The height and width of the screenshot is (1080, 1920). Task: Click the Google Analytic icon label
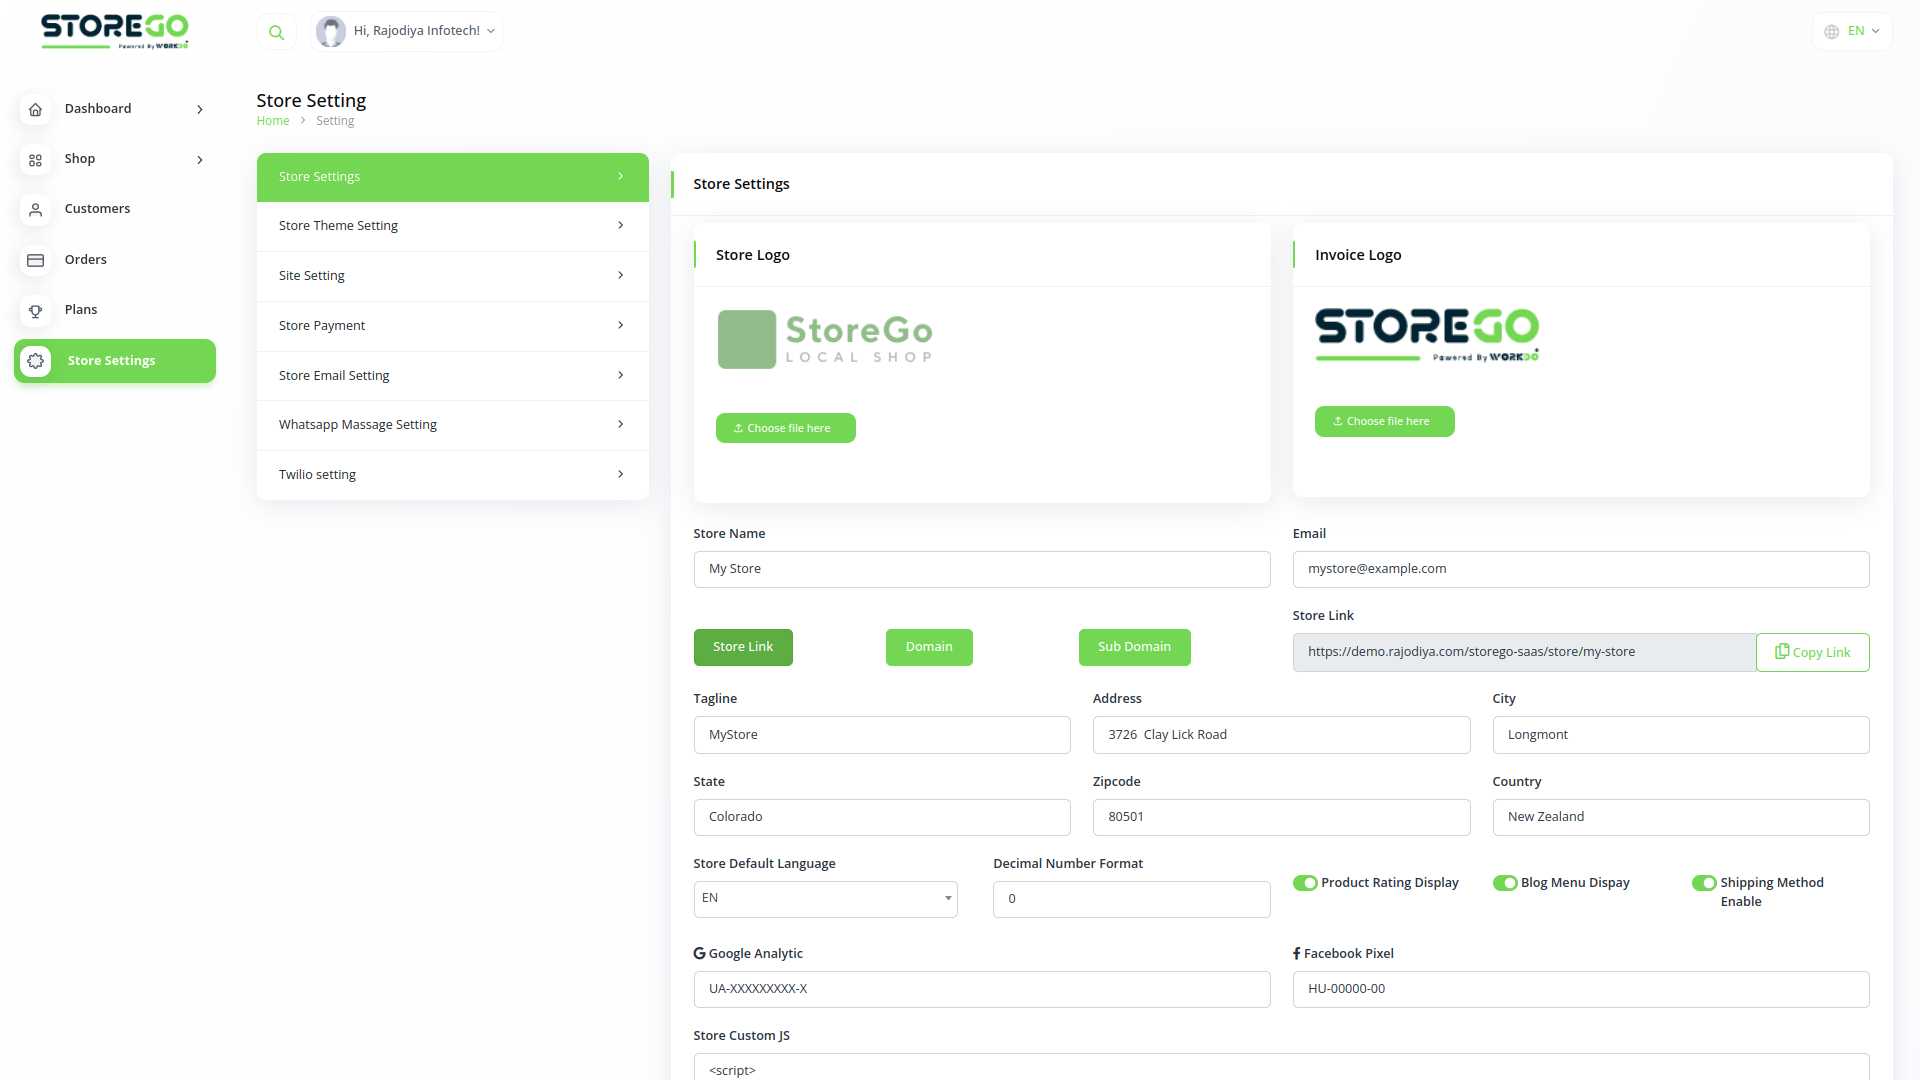(x=699, y=952)
